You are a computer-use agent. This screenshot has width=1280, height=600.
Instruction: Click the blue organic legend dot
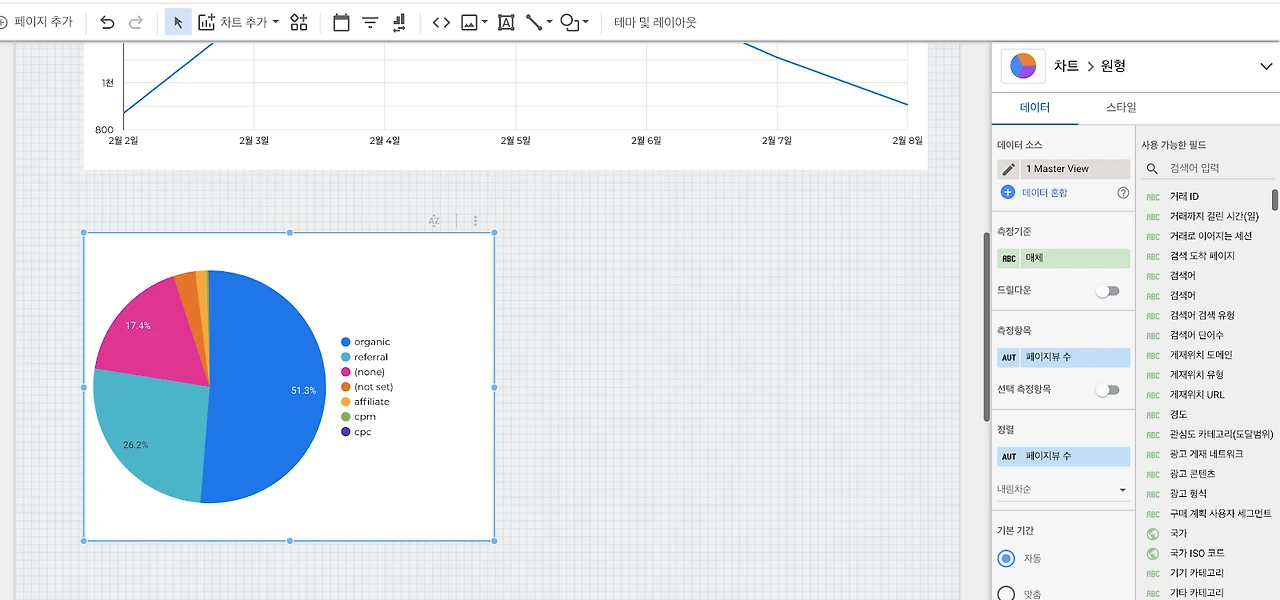pos(346,342)
